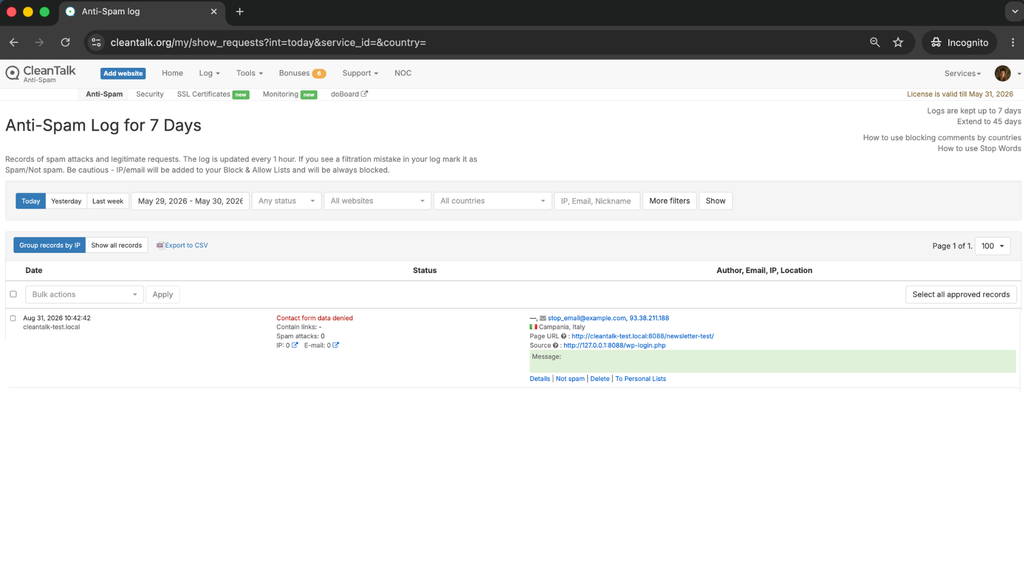Open the Bulk actions dropdown
The height and width of the screenshot is (576, 1024).
coord(84,295)
